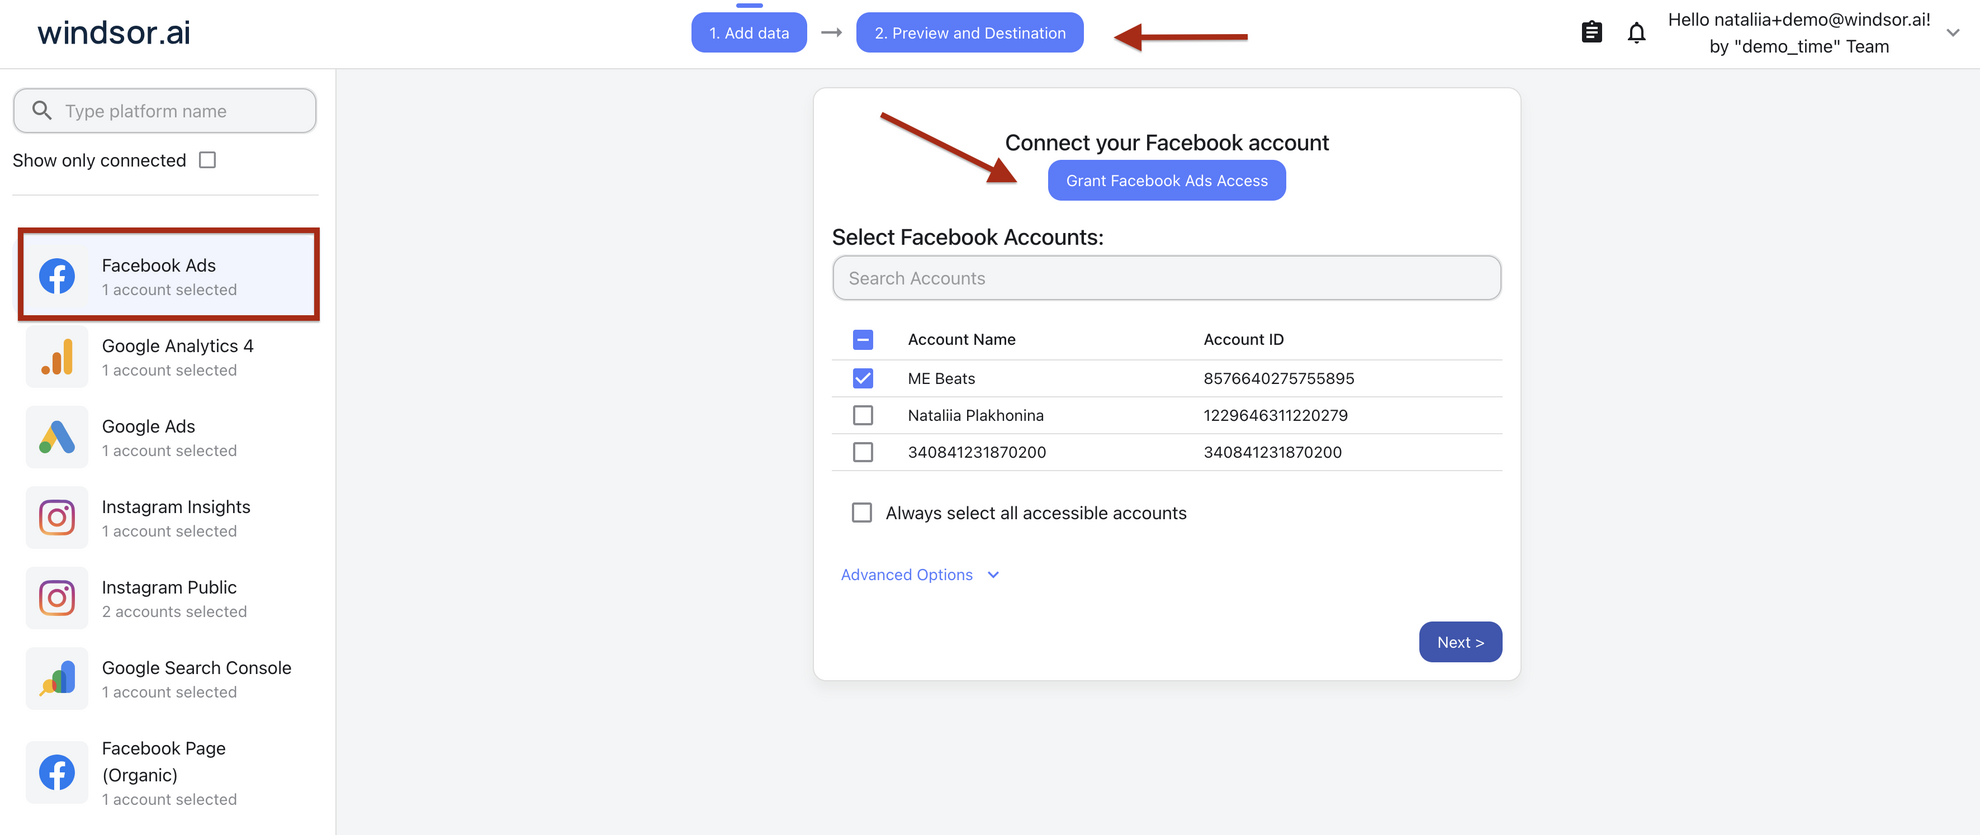Toggle the Show only connected checkbox

pos(207,160)
